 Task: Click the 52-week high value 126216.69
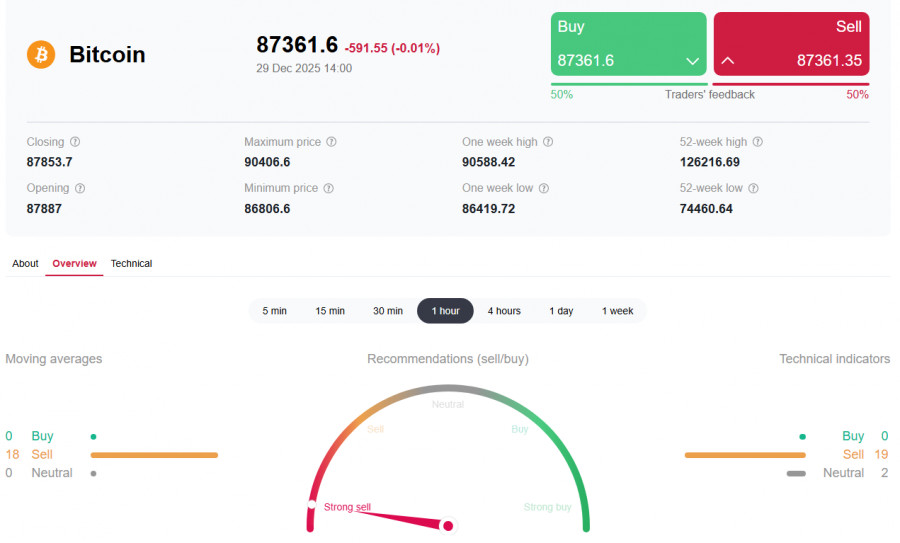coord(709,162)
